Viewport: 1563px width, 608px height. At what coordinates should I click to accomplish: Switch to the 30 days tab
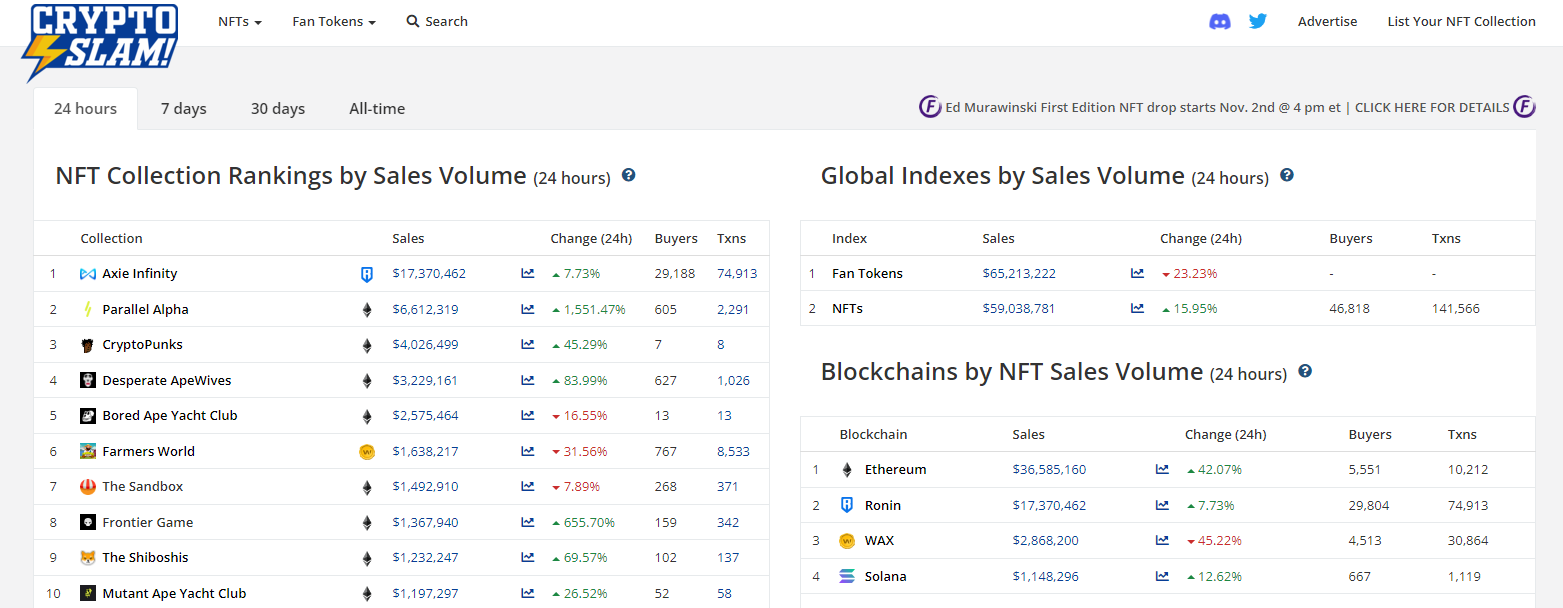coord(277,108)
